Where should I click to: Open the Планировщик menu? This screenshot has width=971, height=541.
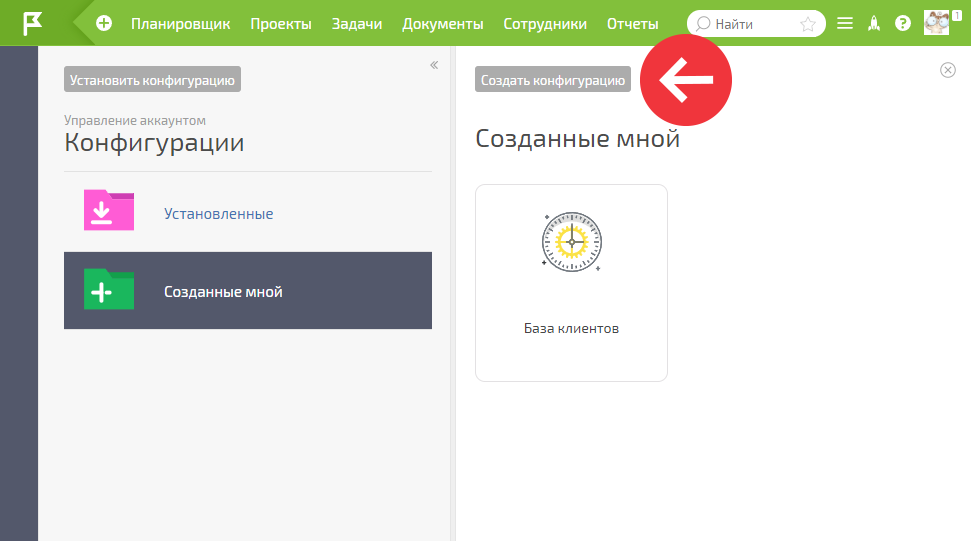pyautogui.click(x=180, y=24)
